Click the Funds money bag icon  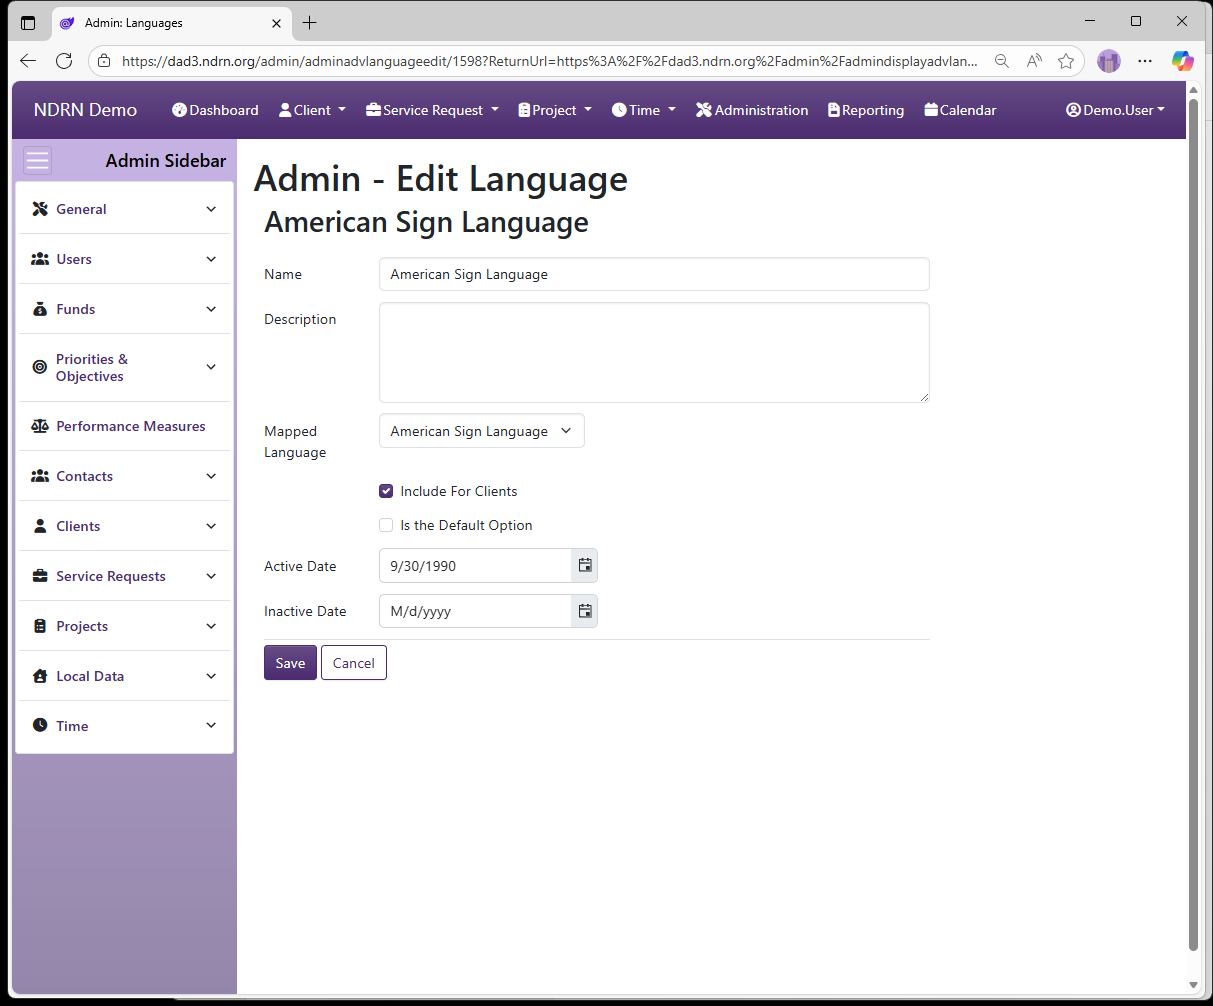pos(40,309)
